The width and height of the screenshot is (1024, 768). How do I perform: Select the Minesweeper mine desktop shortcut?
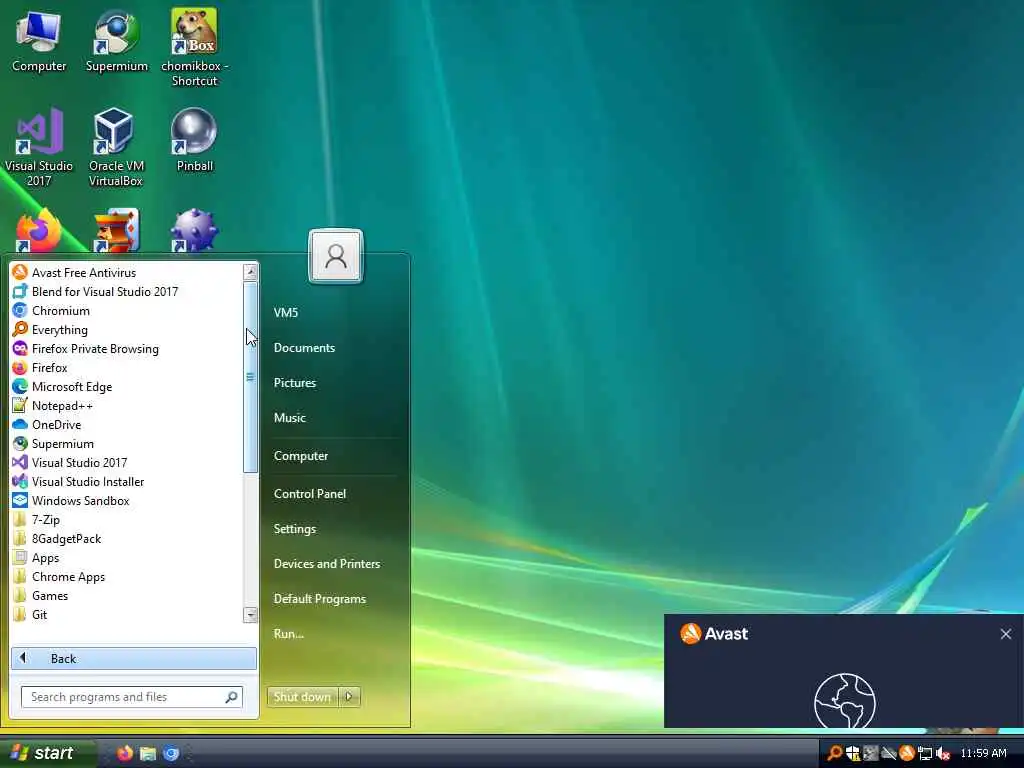(x=194, y=231)
